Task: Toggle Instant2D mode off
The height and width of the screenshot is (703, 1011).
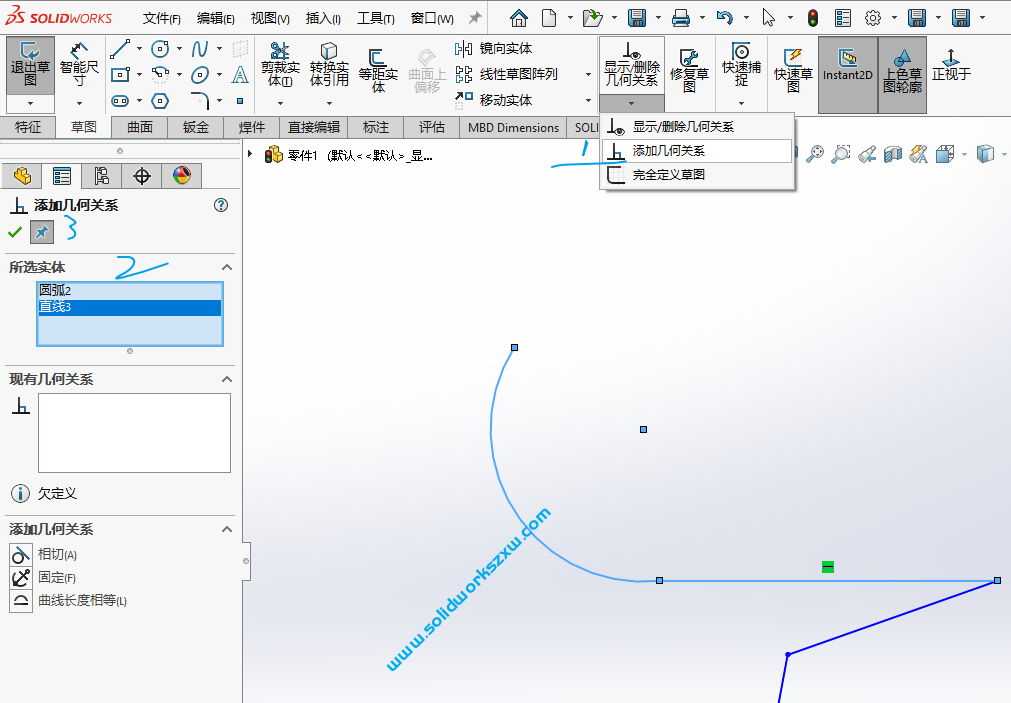Action: coord(847,65)
